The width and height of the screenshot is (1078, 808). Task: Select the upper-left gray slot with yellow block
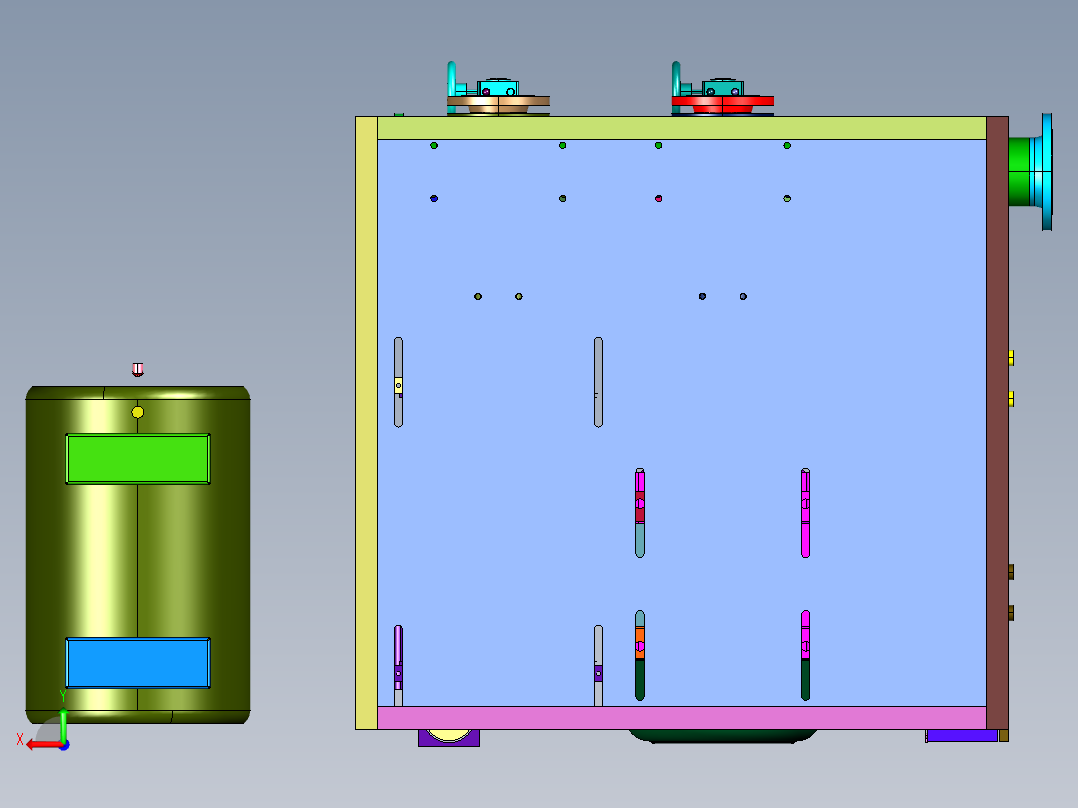(x=398, y=382)
